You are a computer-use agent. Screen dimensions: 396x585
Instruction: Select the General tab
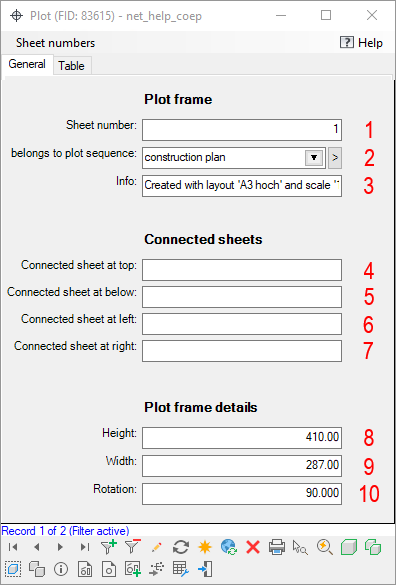pos(27,64)
